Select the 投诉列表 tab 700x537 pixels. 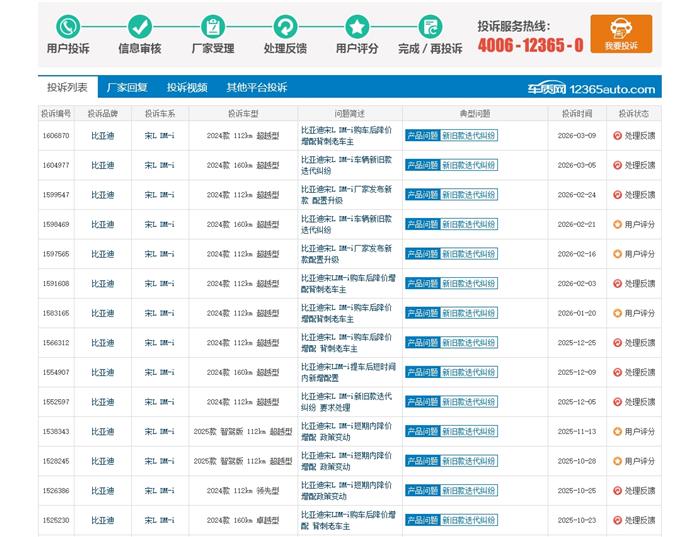pos(67,87)
